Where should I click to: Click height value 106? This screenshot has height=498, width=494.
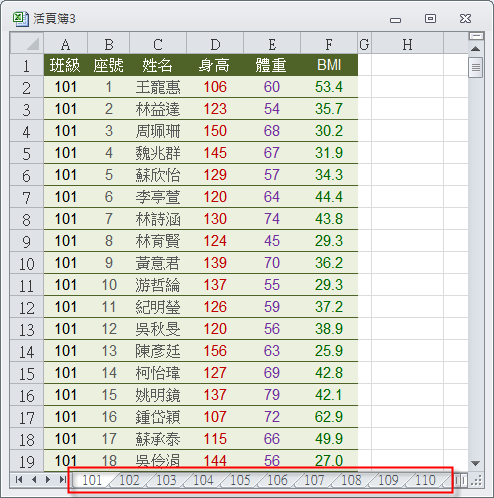(x=215, y=87)
